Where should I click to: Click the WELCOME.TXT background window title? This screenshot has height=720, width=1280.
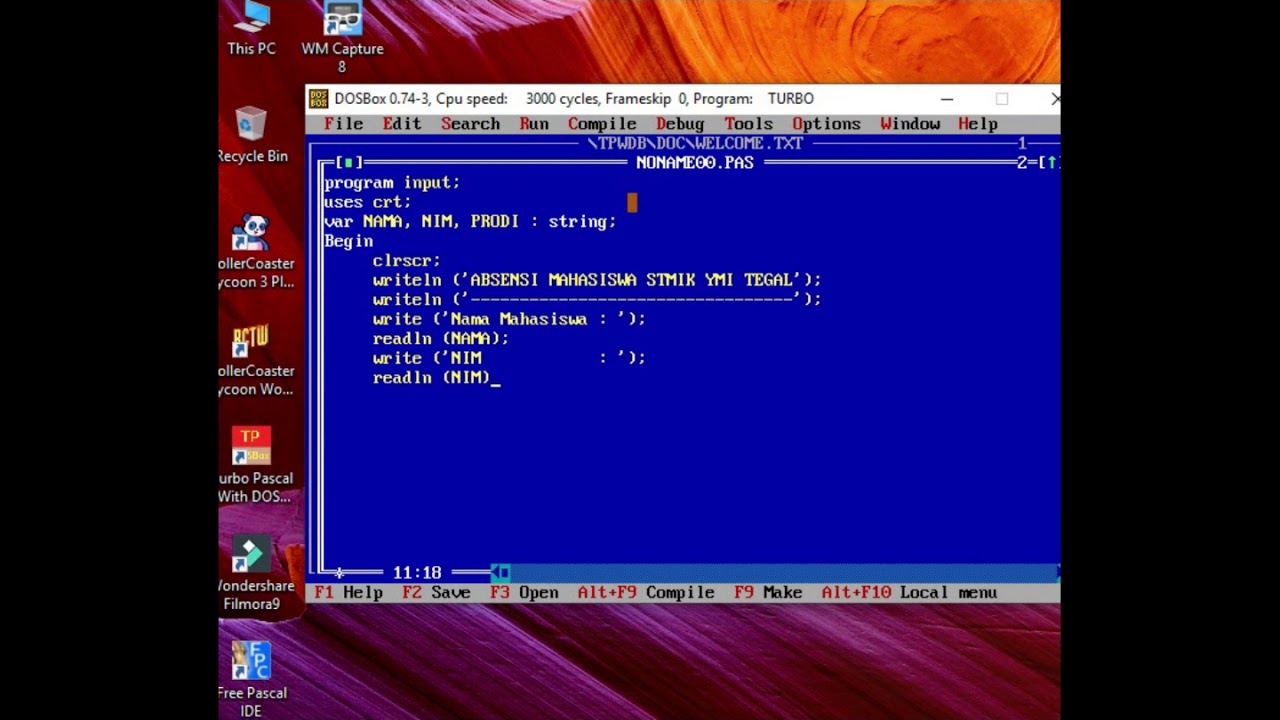(695, 143)
